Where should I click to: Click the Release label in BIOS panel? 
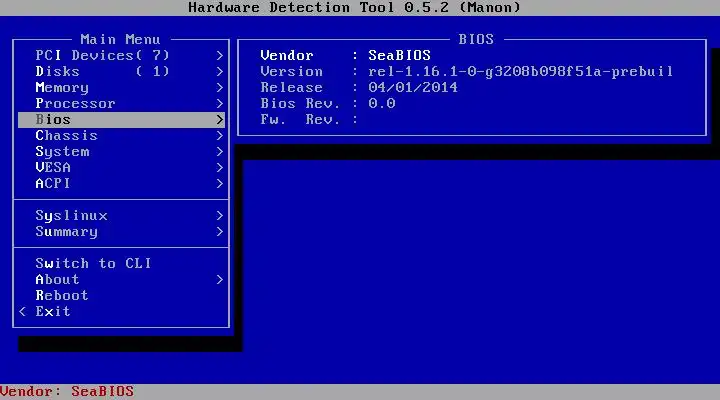tap(292, 88)
